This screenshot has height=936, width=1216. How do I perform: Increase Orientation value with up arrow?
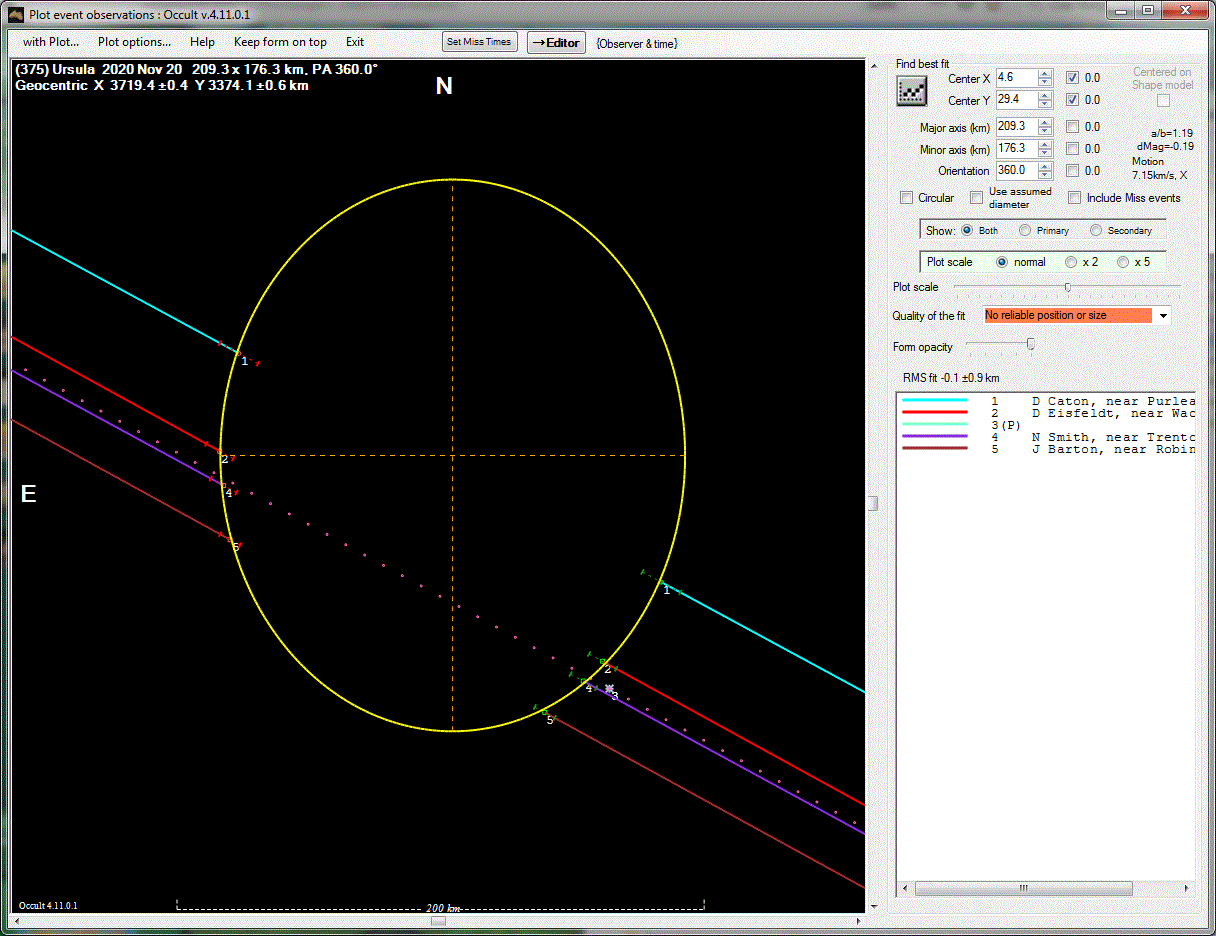click(1045, 167)
